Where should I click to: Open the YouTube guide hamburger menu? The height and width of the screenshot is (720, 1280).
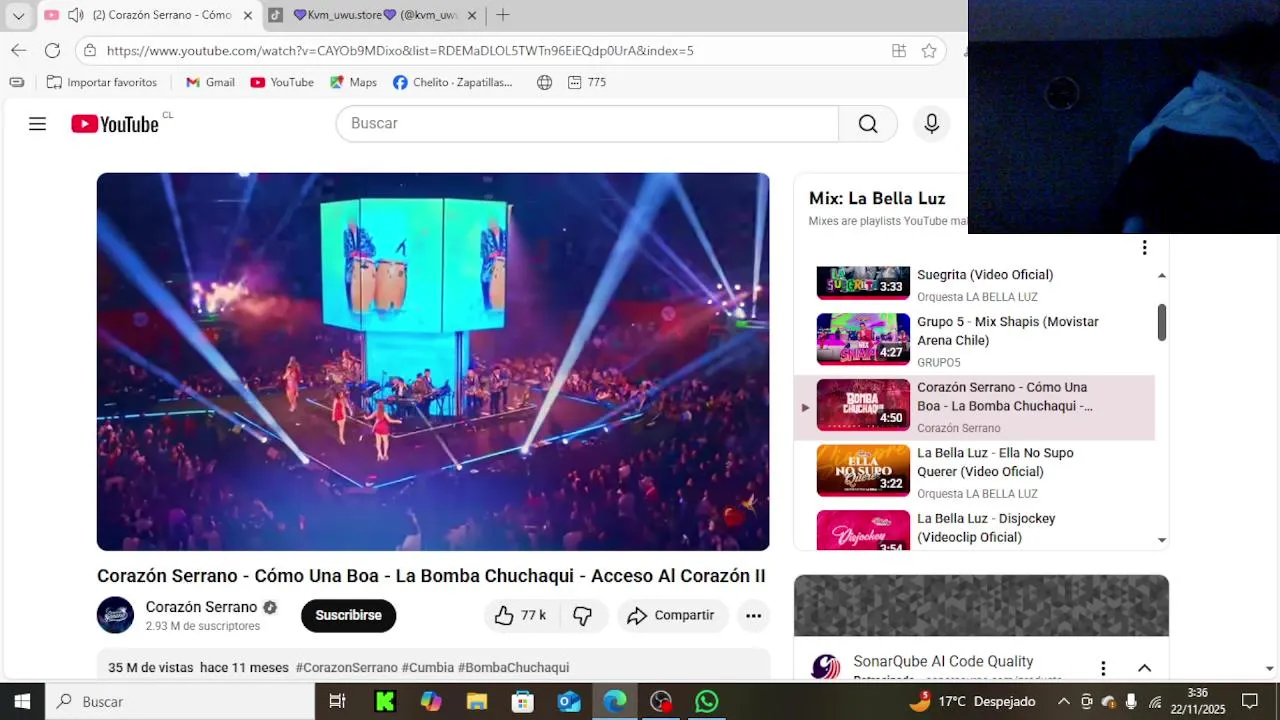tap(37, 124)
